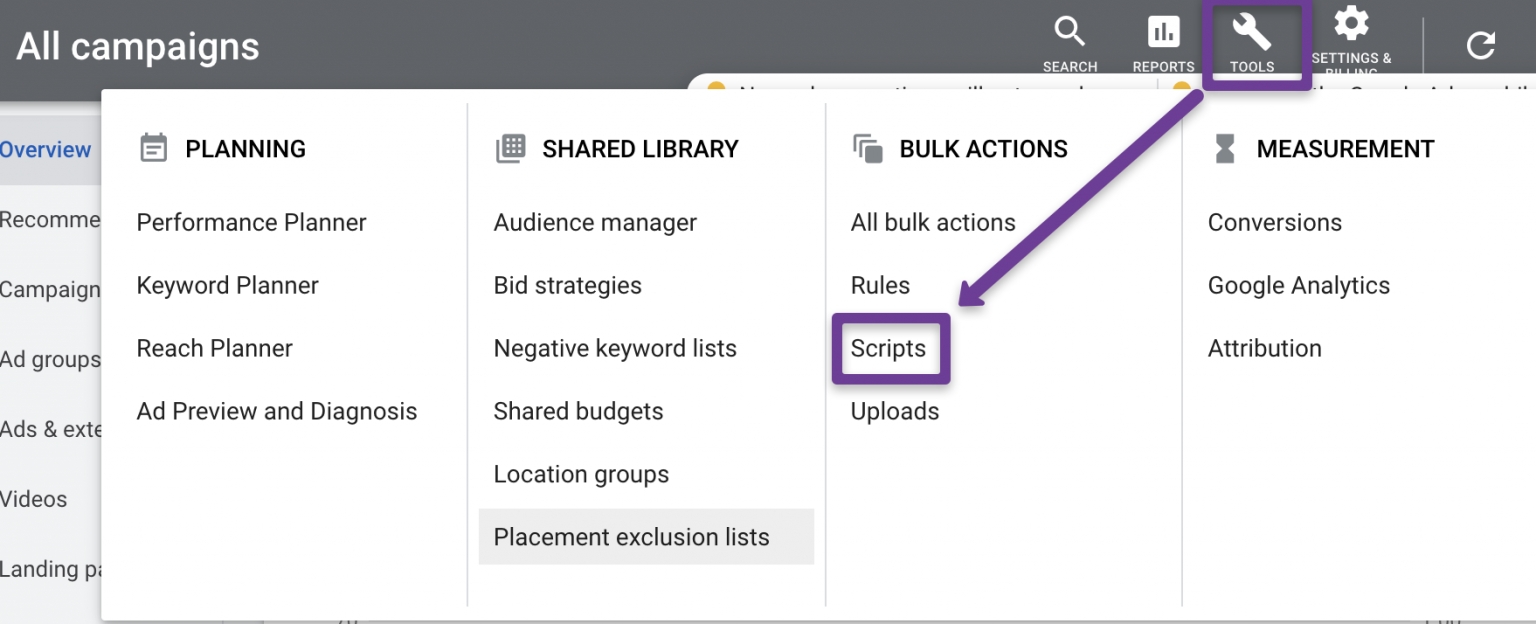Click the Measurement hourglass icon

[x=1224, y=149]
